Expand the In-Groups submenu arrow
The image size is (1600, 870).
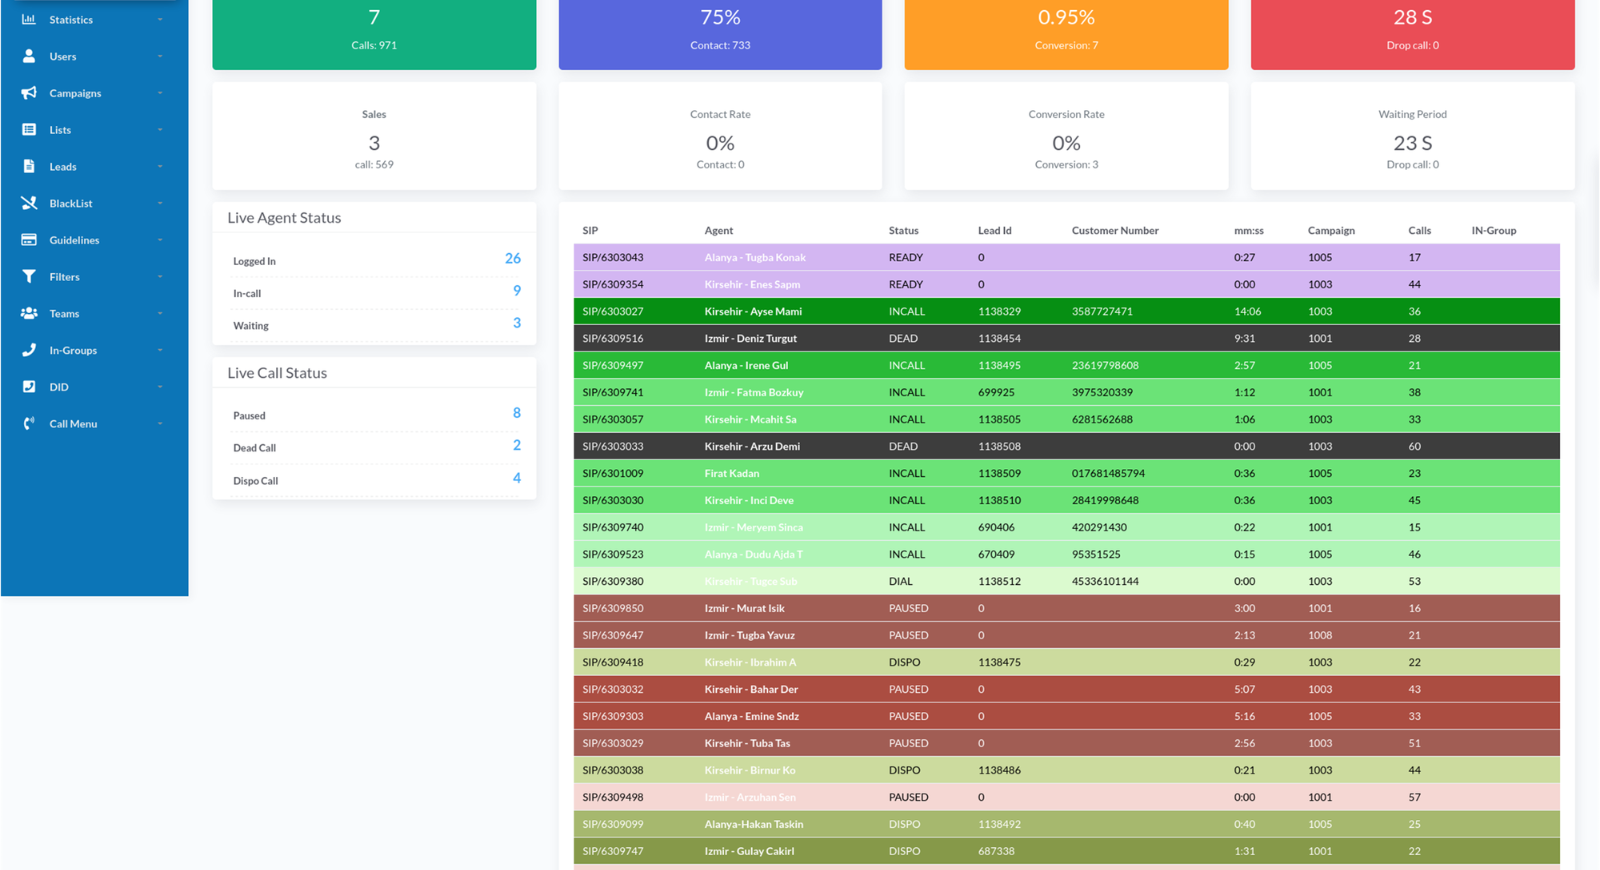pyautogui.click(x=160, y=350)
